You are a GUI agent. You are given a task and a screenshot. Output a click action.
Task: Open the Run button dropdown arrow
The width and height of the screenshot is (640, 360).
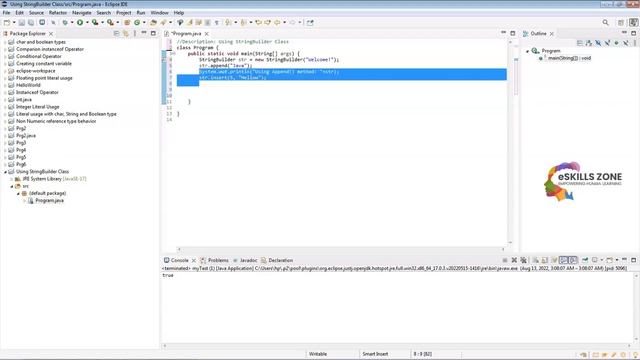pos(87,23)
